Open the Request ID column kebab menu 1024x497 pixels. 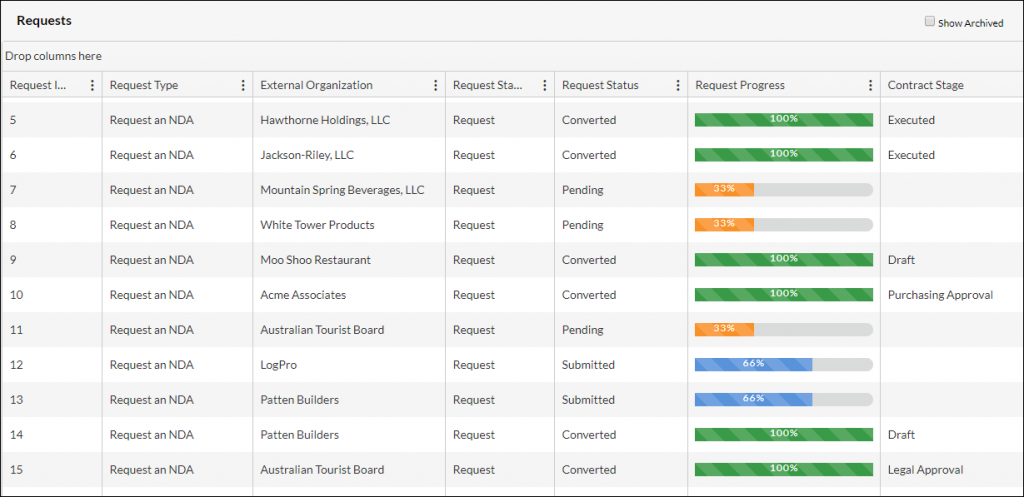point(92,85)
